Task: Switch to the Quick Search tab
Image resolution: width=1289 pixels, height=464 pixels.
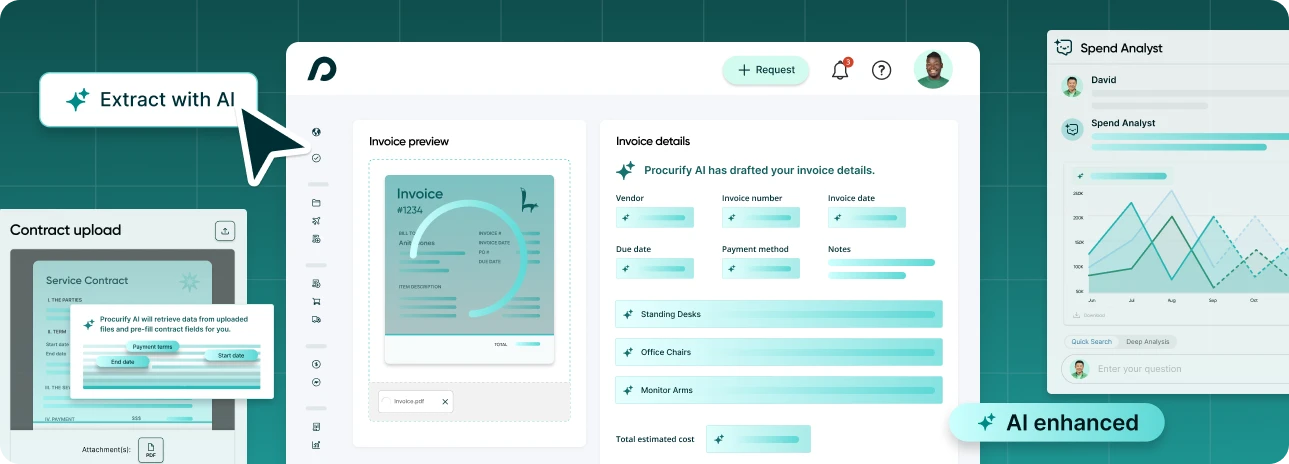Action: click(x=1091, y=342)
